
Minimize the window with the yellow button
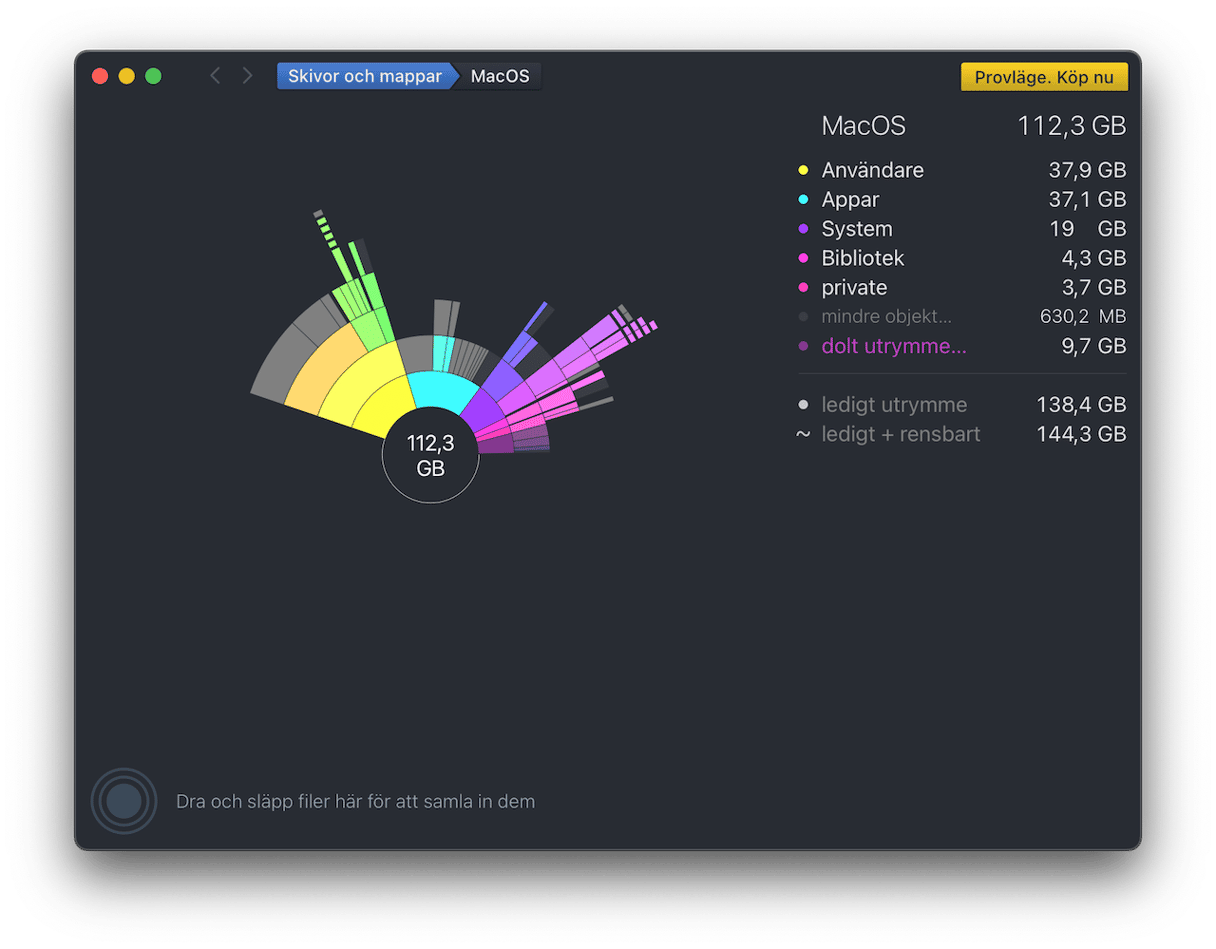pyautogui.click(x=127, y=76)
